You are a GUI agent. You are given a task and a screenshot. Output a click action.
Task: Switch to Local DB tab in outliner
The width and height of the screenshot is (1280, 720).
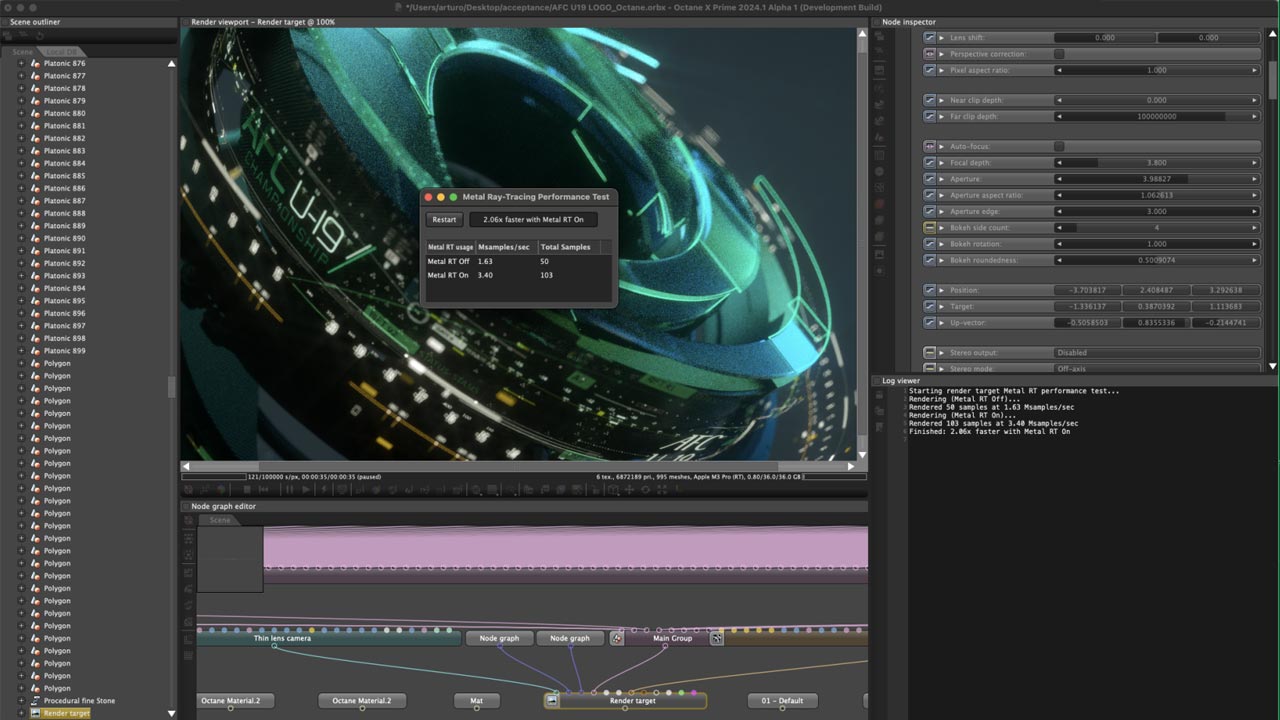pos(64,51)
